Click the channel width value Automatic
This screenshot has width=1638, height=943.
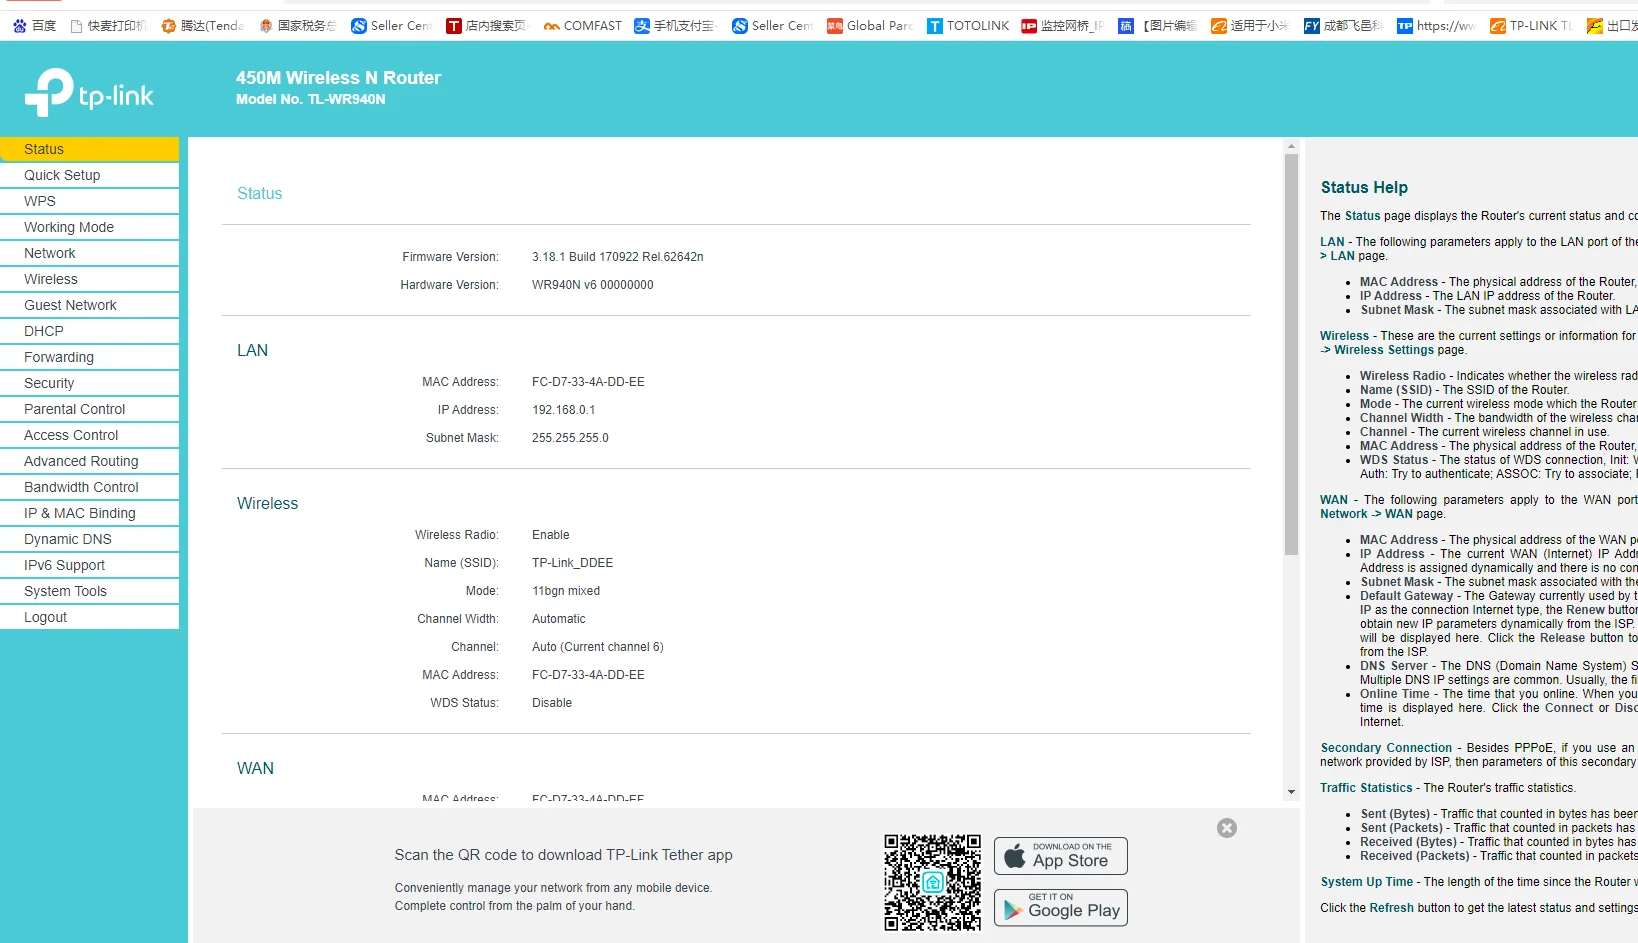[x=559, y=619]
